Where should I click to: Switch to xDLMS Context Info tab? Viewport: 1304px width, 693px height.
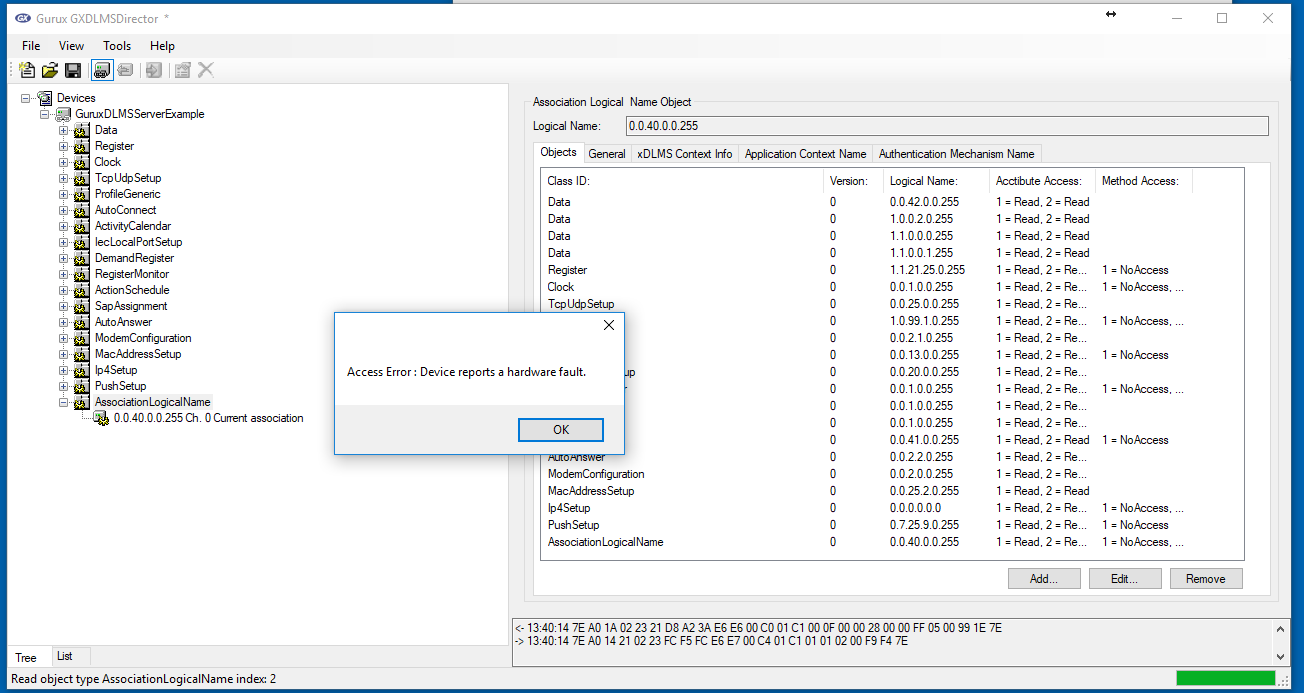tap(685, 154)
